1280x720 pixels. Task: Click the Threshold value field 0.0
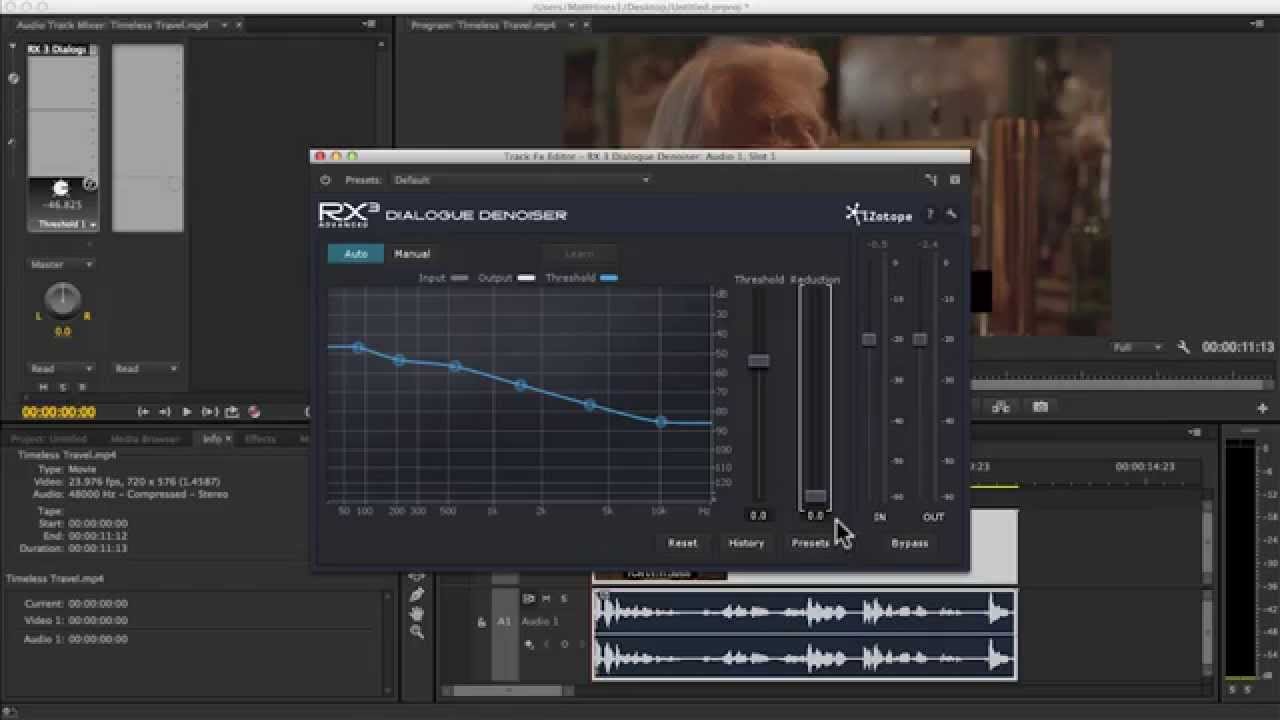758,516
